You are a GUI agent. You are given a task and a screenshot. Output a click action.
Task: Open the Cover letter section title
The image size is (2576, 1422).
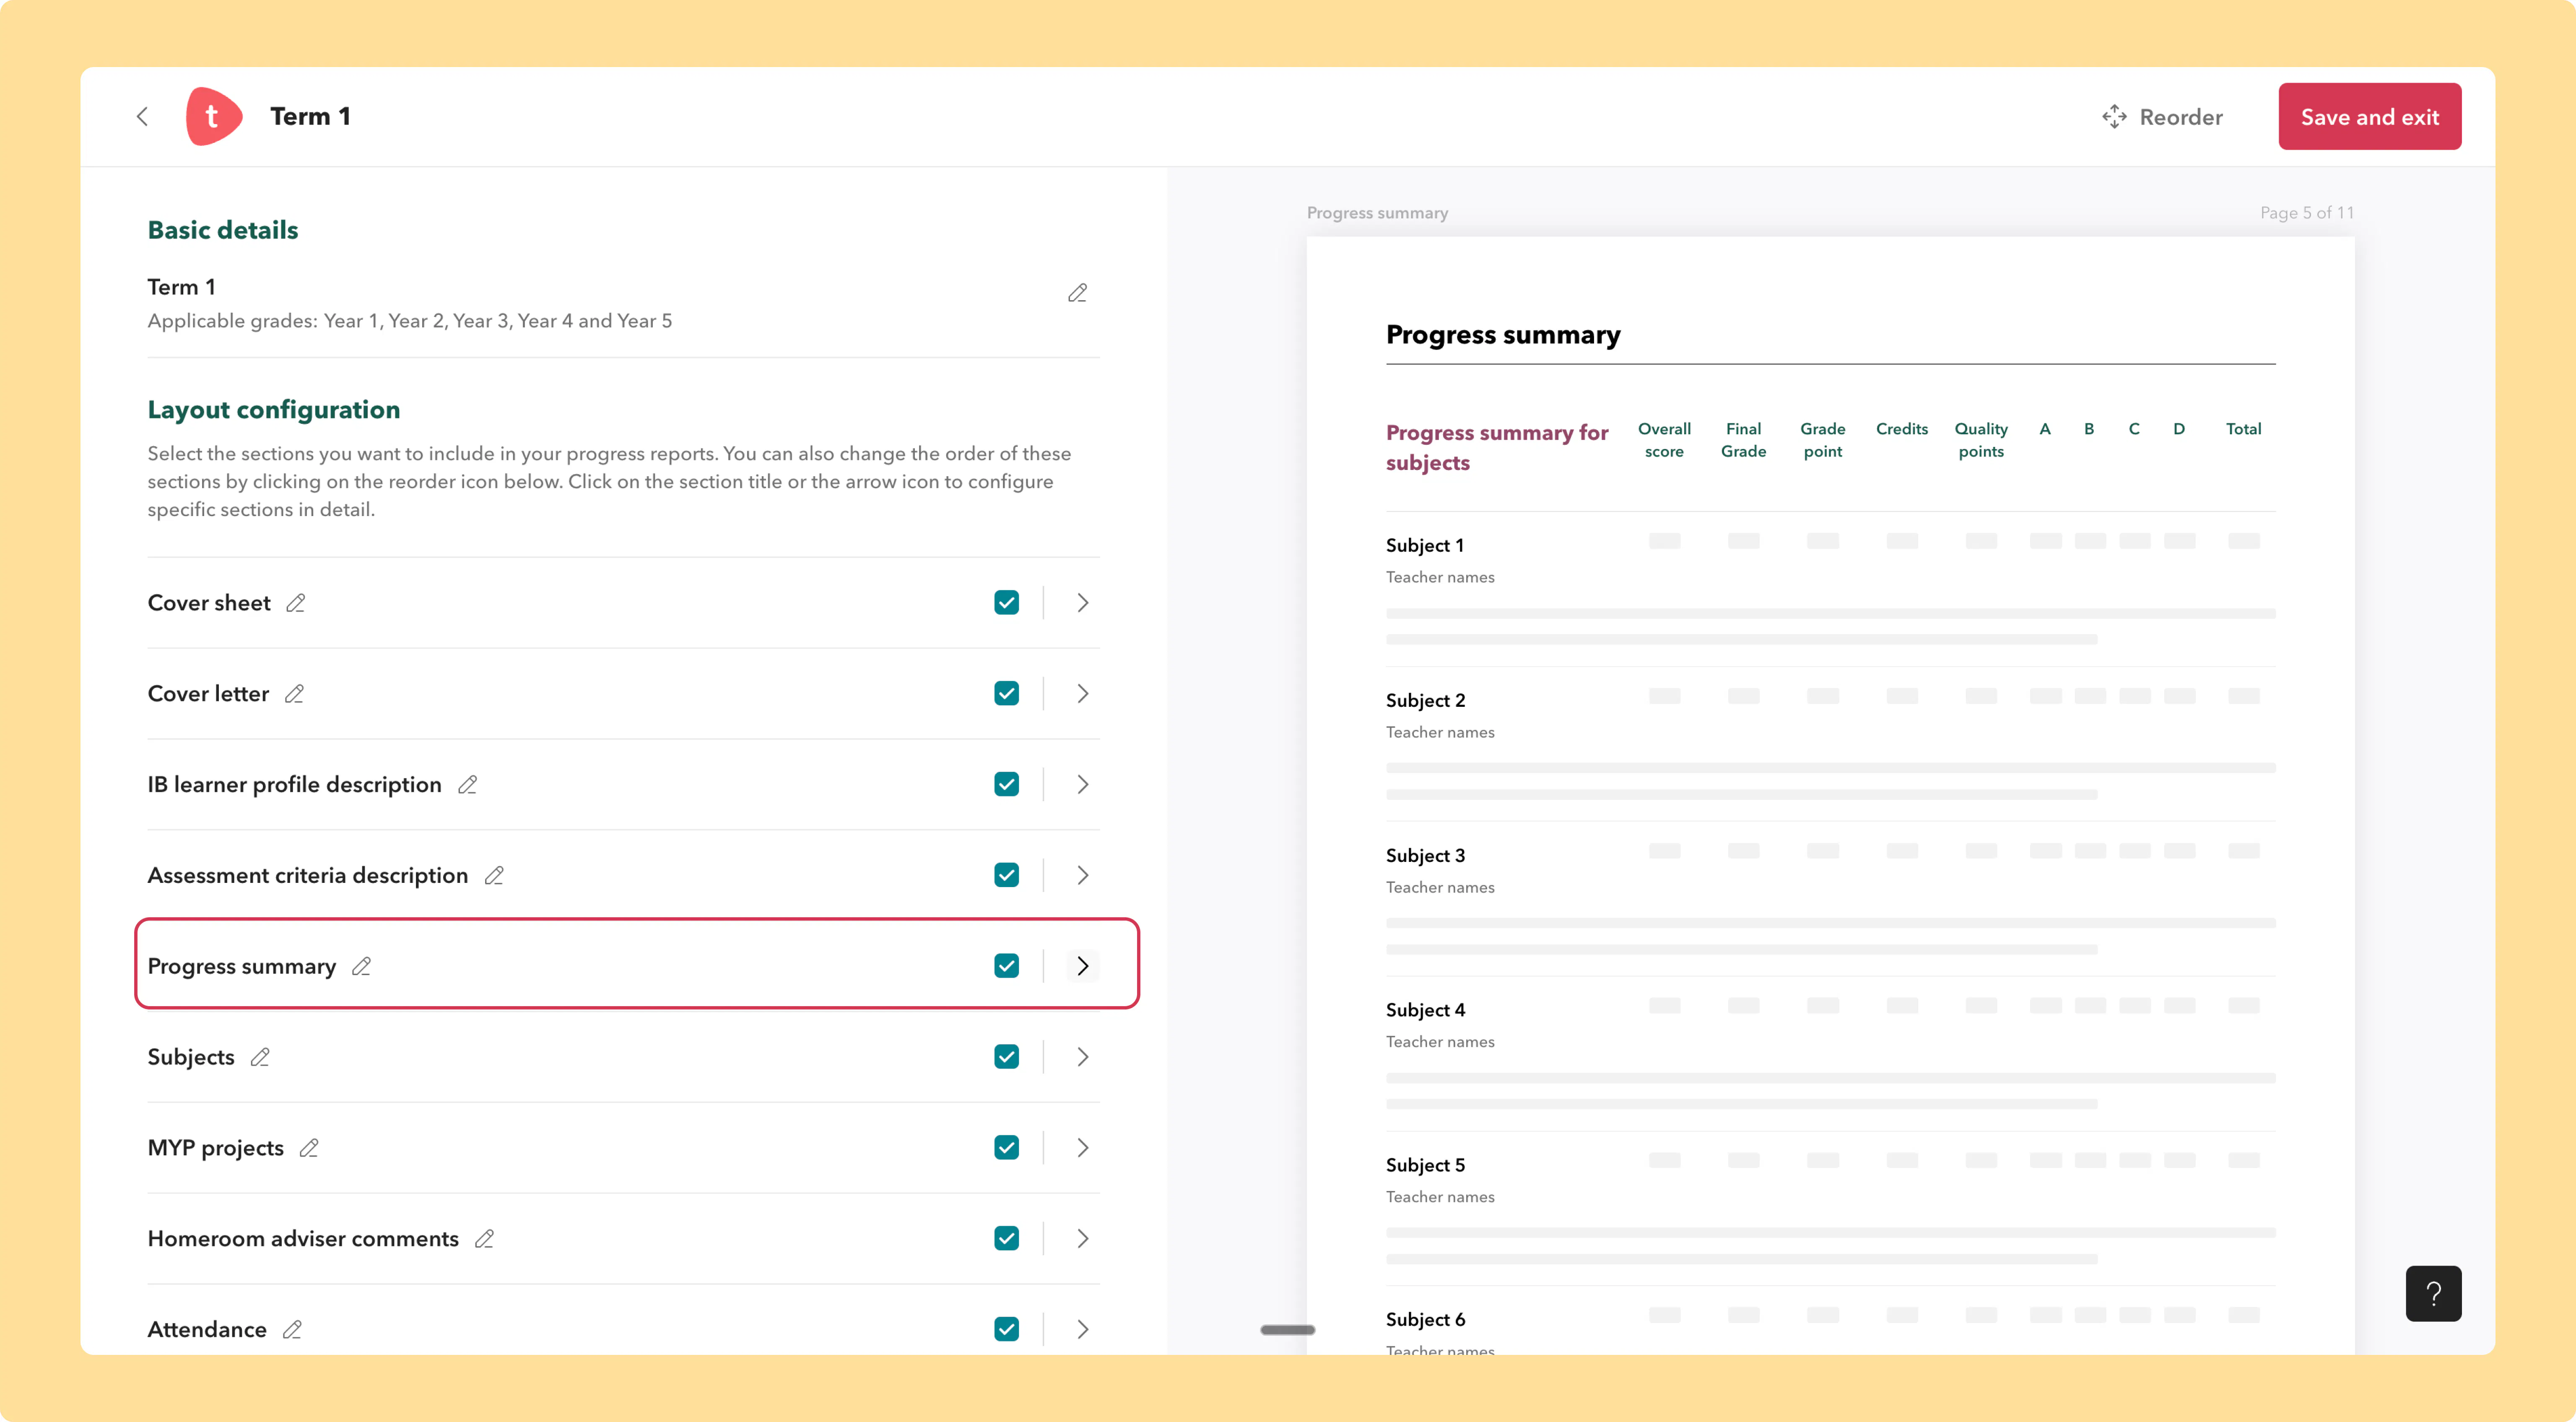pos(208,694)
